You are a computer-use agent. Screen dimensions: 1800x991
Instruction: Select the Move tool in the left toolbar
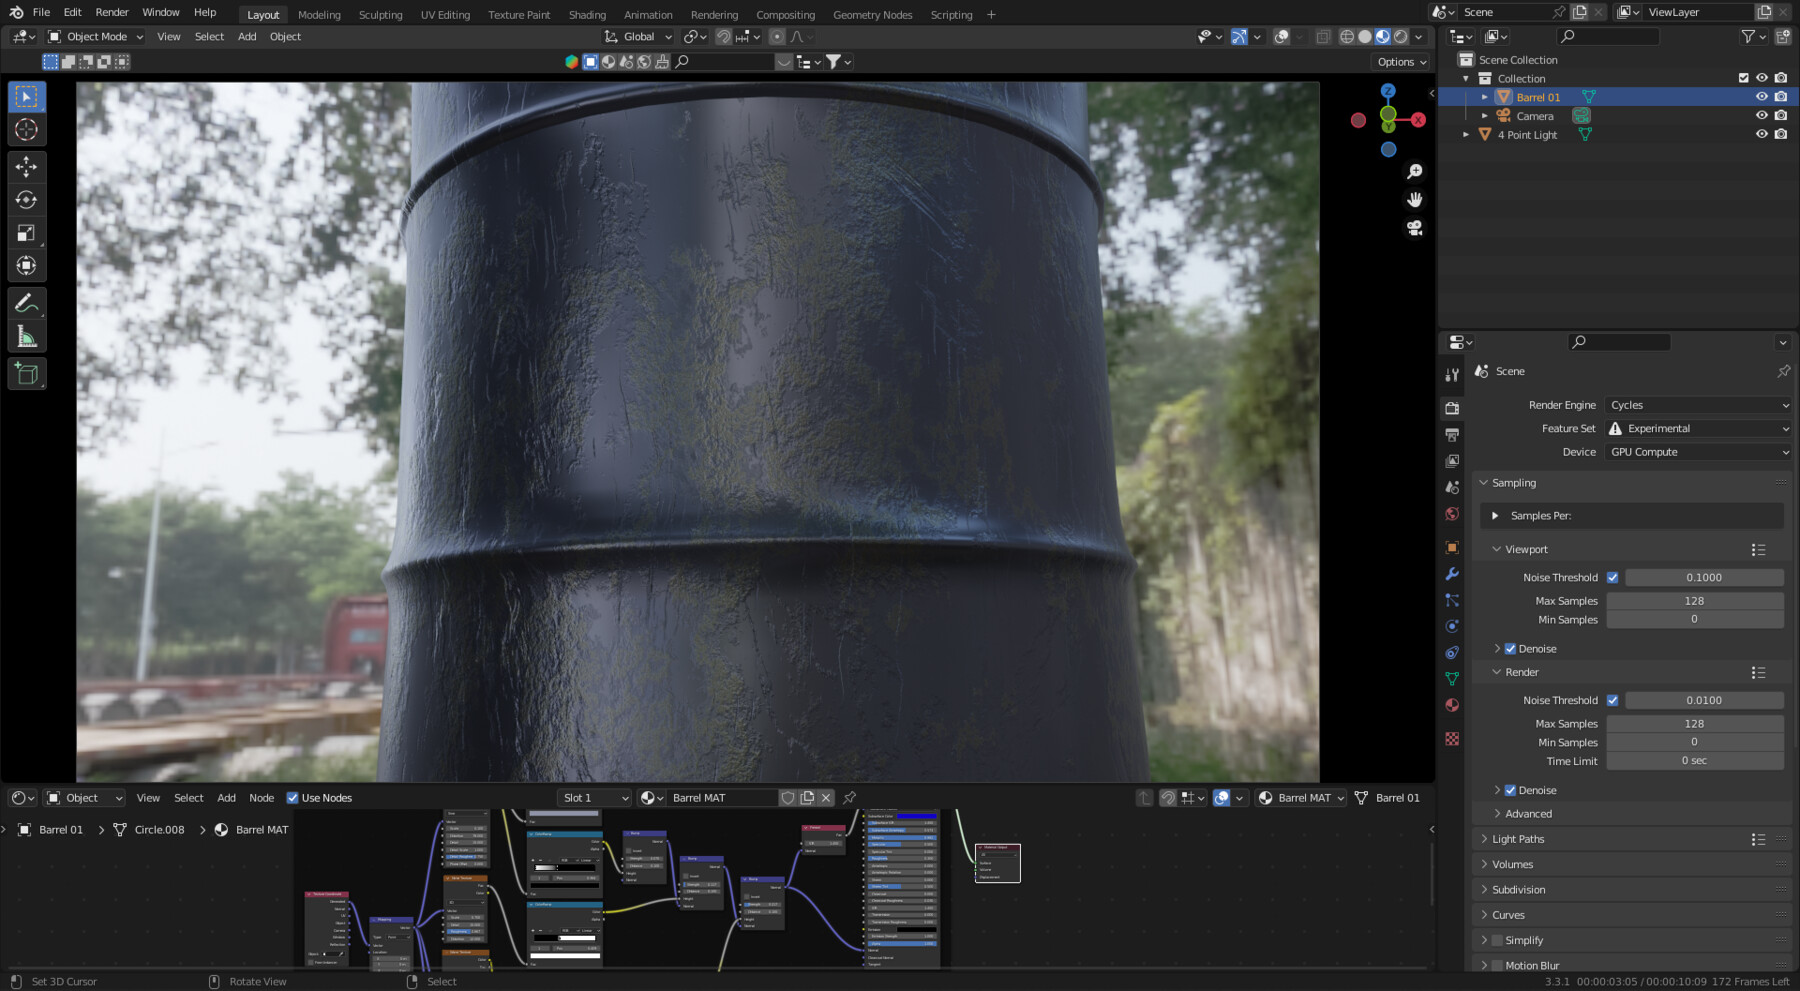26,168
